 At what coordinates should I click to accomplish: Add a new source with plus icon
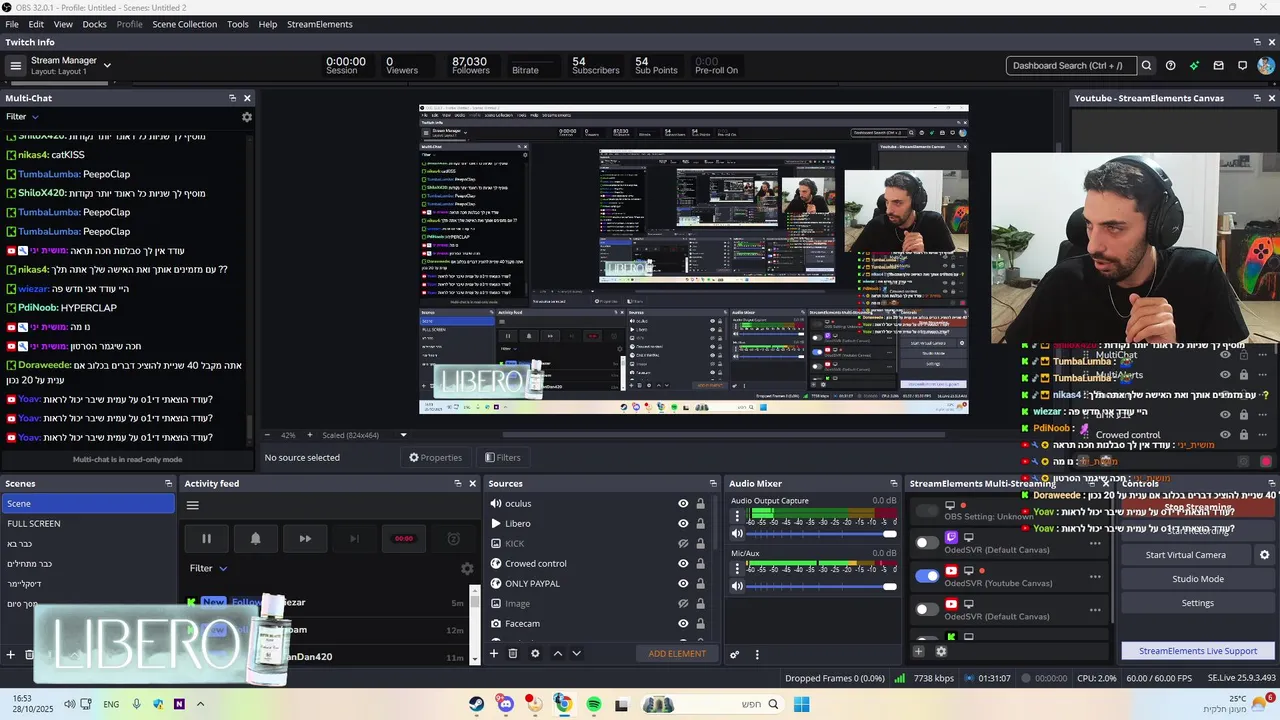pos(493,653)
